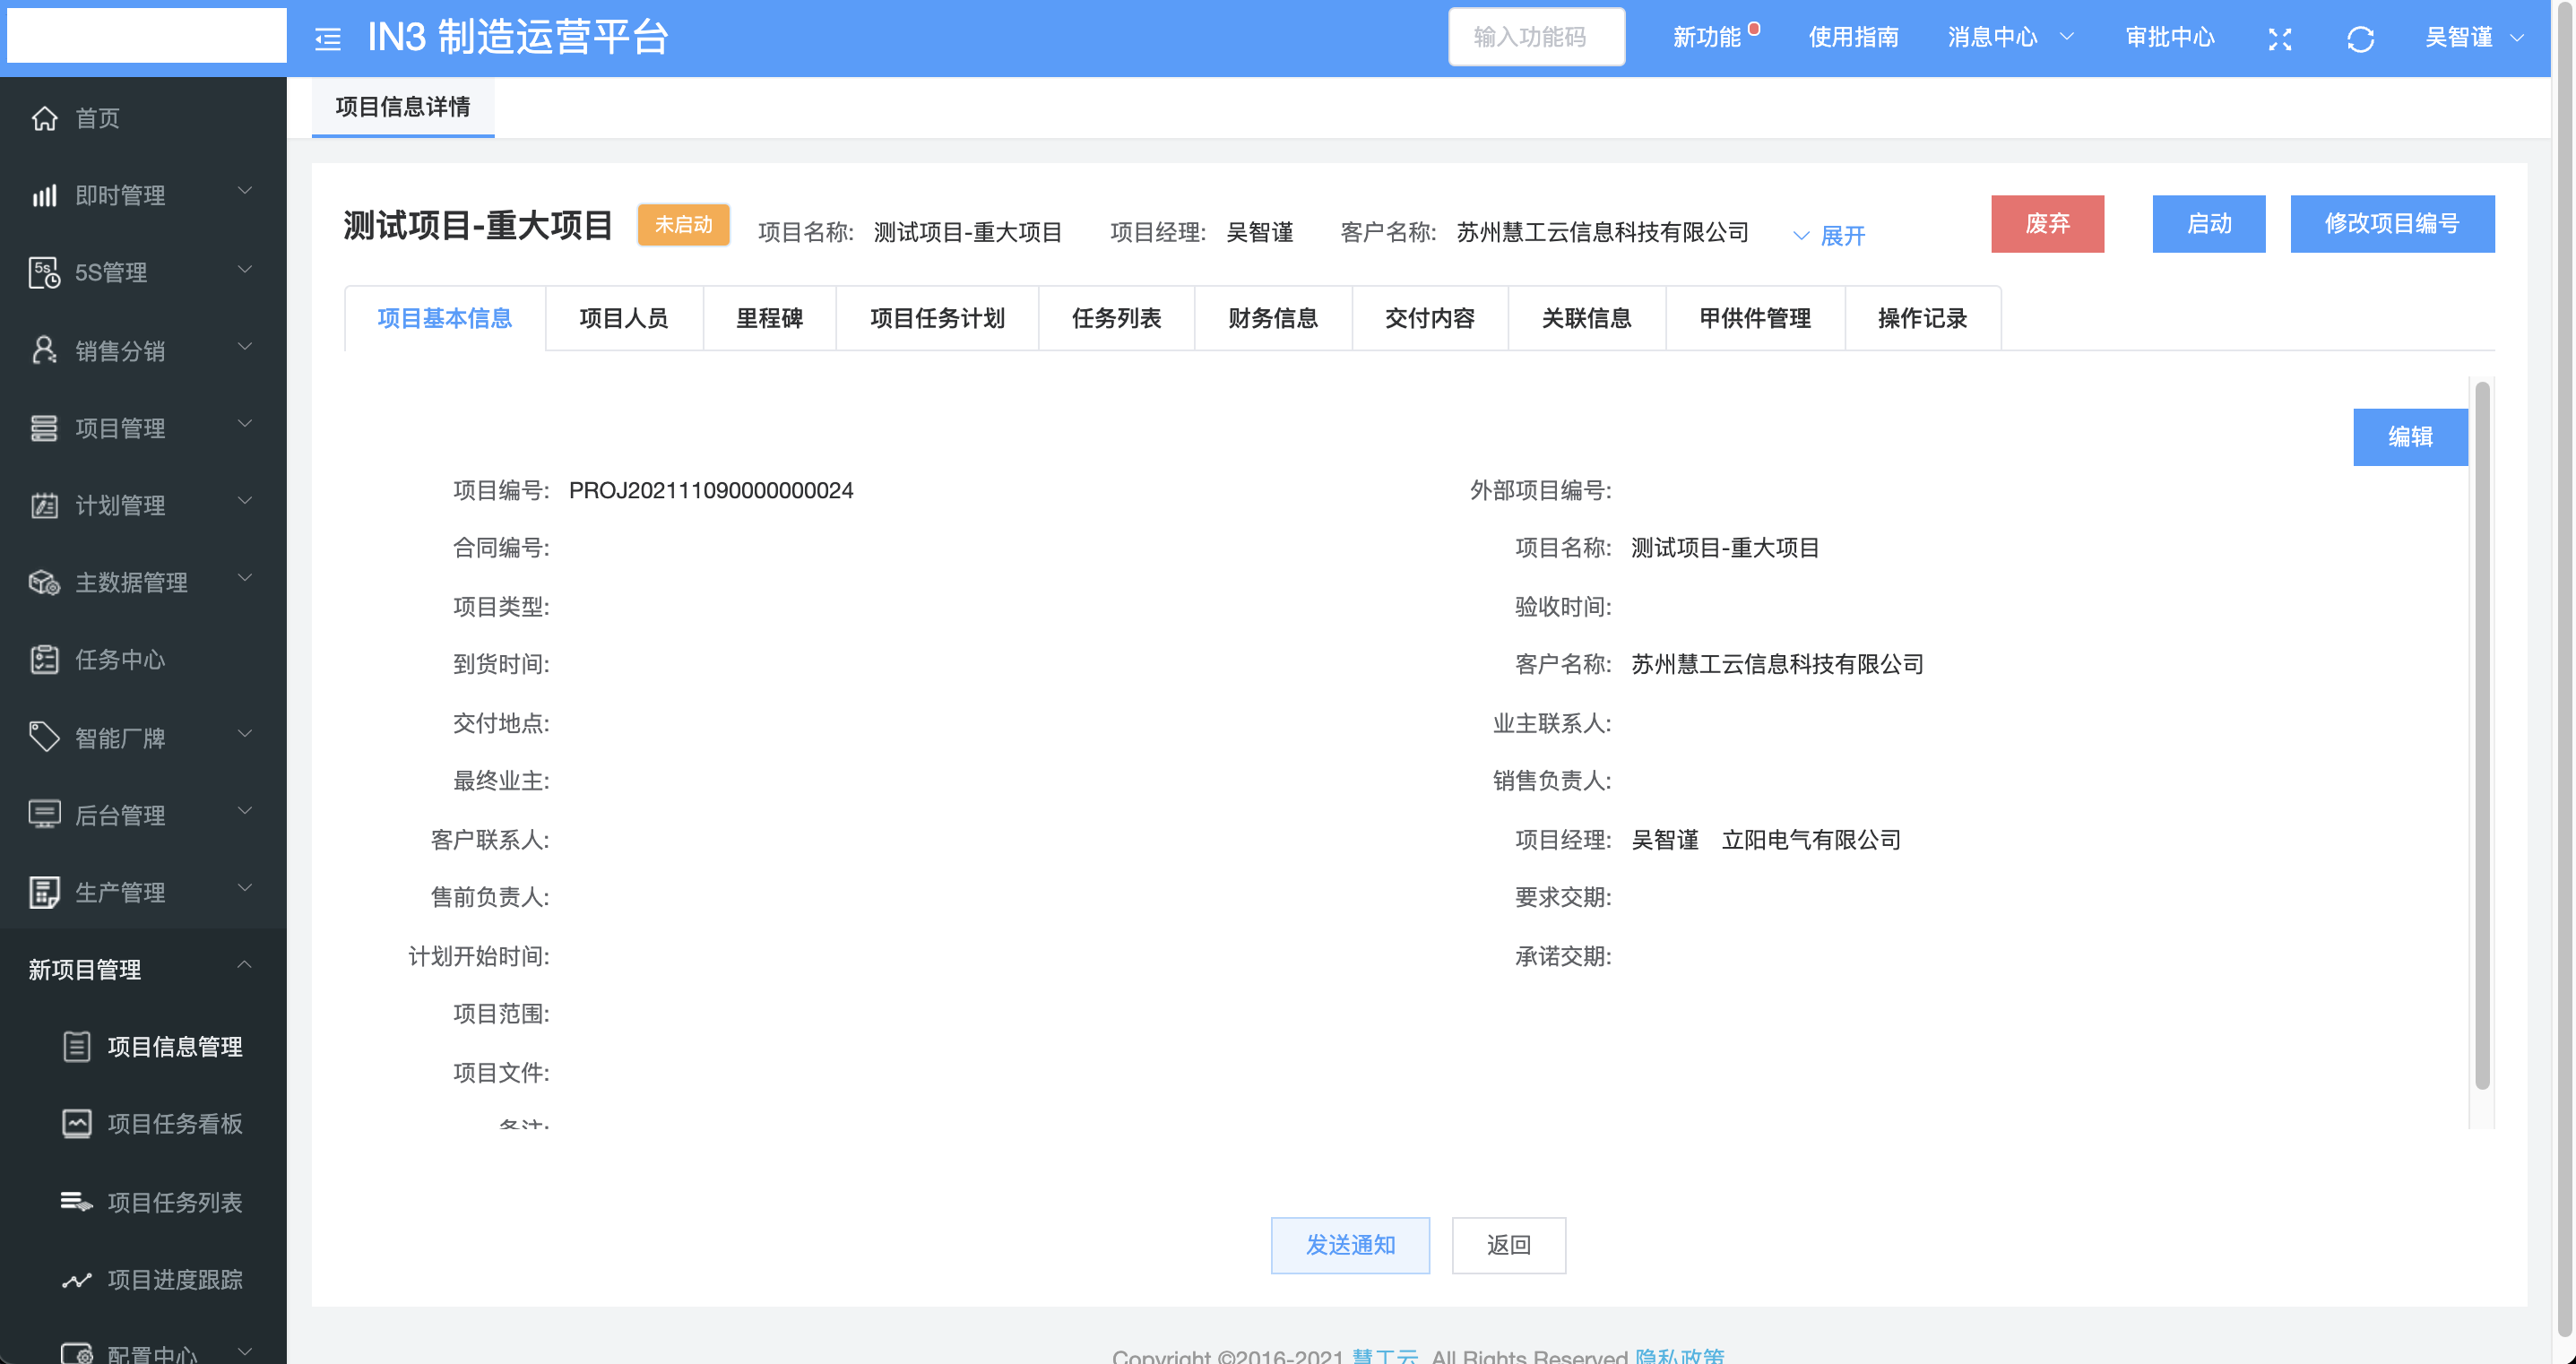Click the 5S管理 sidebar icon
The image size is (2576, 1364).
(x=44, y=272)
